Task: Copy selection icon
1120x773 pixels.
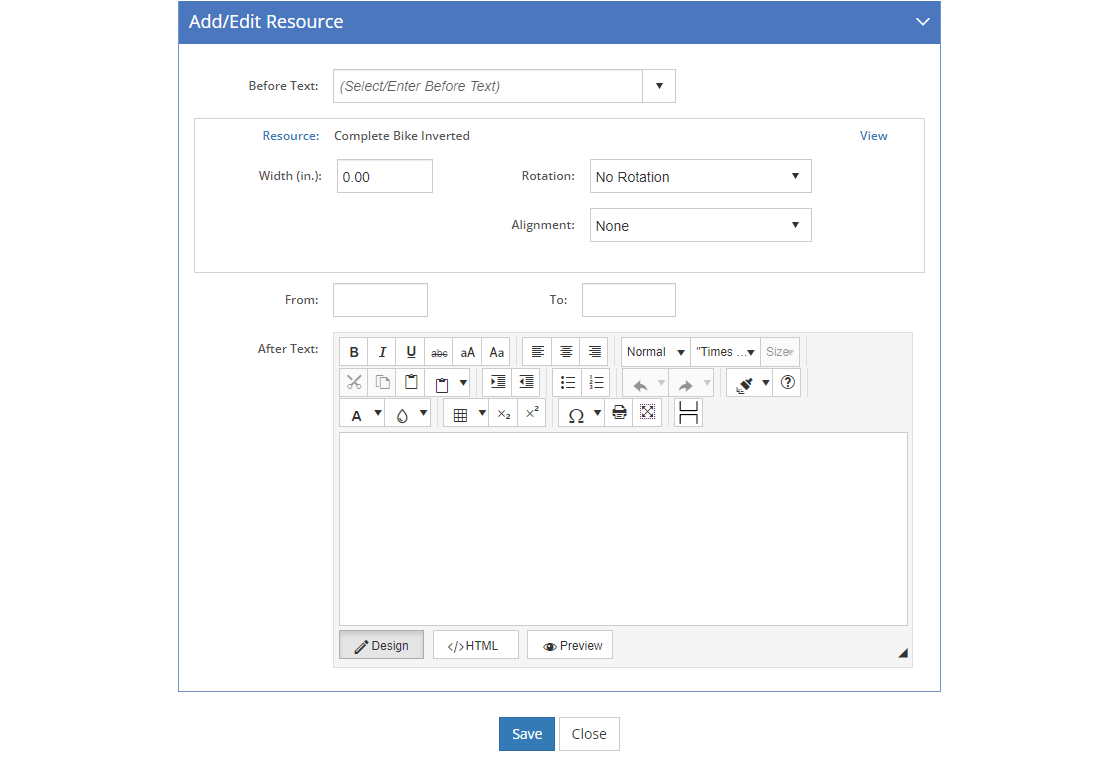Action: click(382, 383)
